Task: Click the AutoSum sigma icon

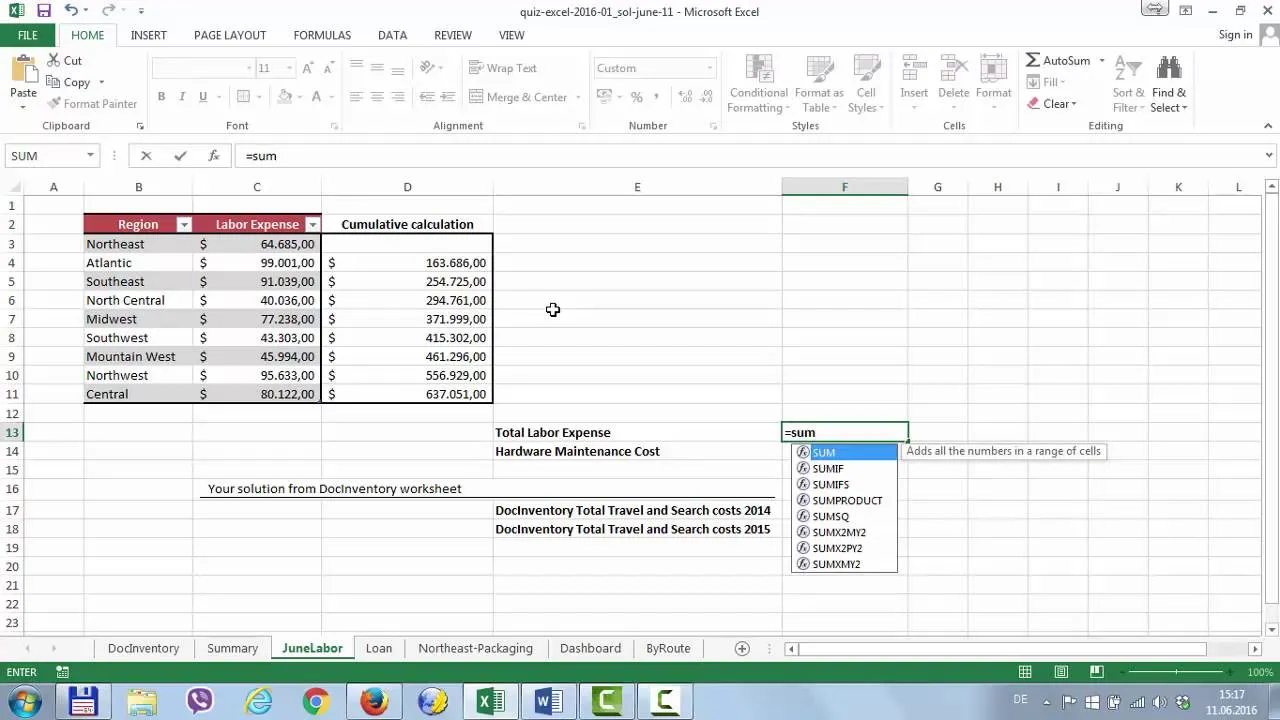Action: [x=1033, y=60]
